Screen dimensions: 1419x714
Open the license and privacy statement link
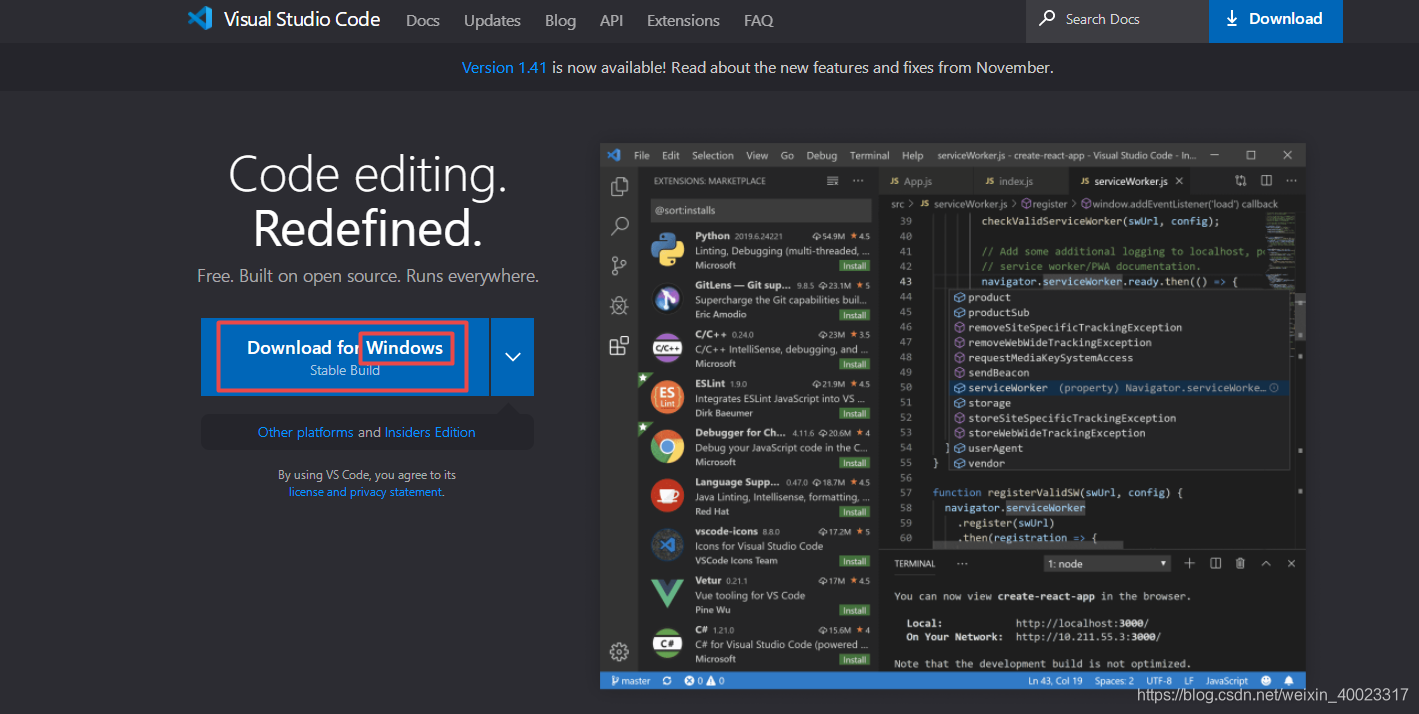[x=365, y=492]
